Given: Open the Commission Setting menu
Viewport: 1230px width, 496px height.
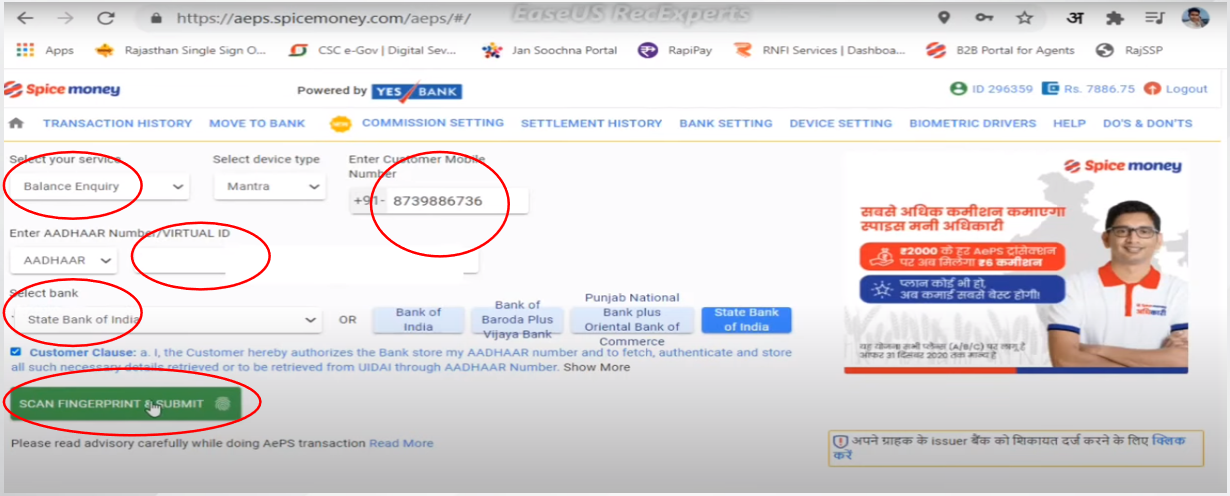Looking at the screenshot, I should (433, 123).
